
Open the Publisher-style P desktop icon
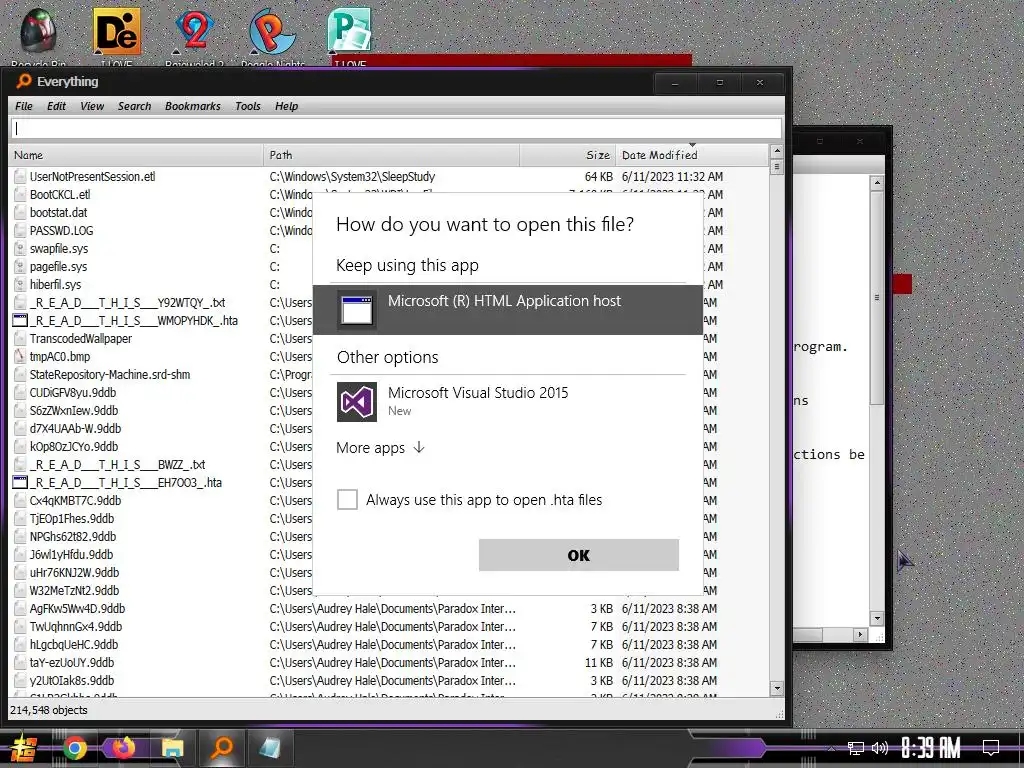349,31
